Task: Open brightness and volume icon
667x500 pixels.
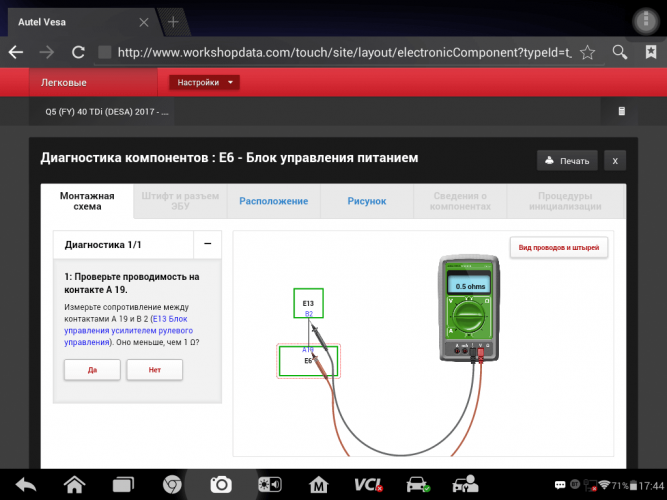Action: coord(270,485)
